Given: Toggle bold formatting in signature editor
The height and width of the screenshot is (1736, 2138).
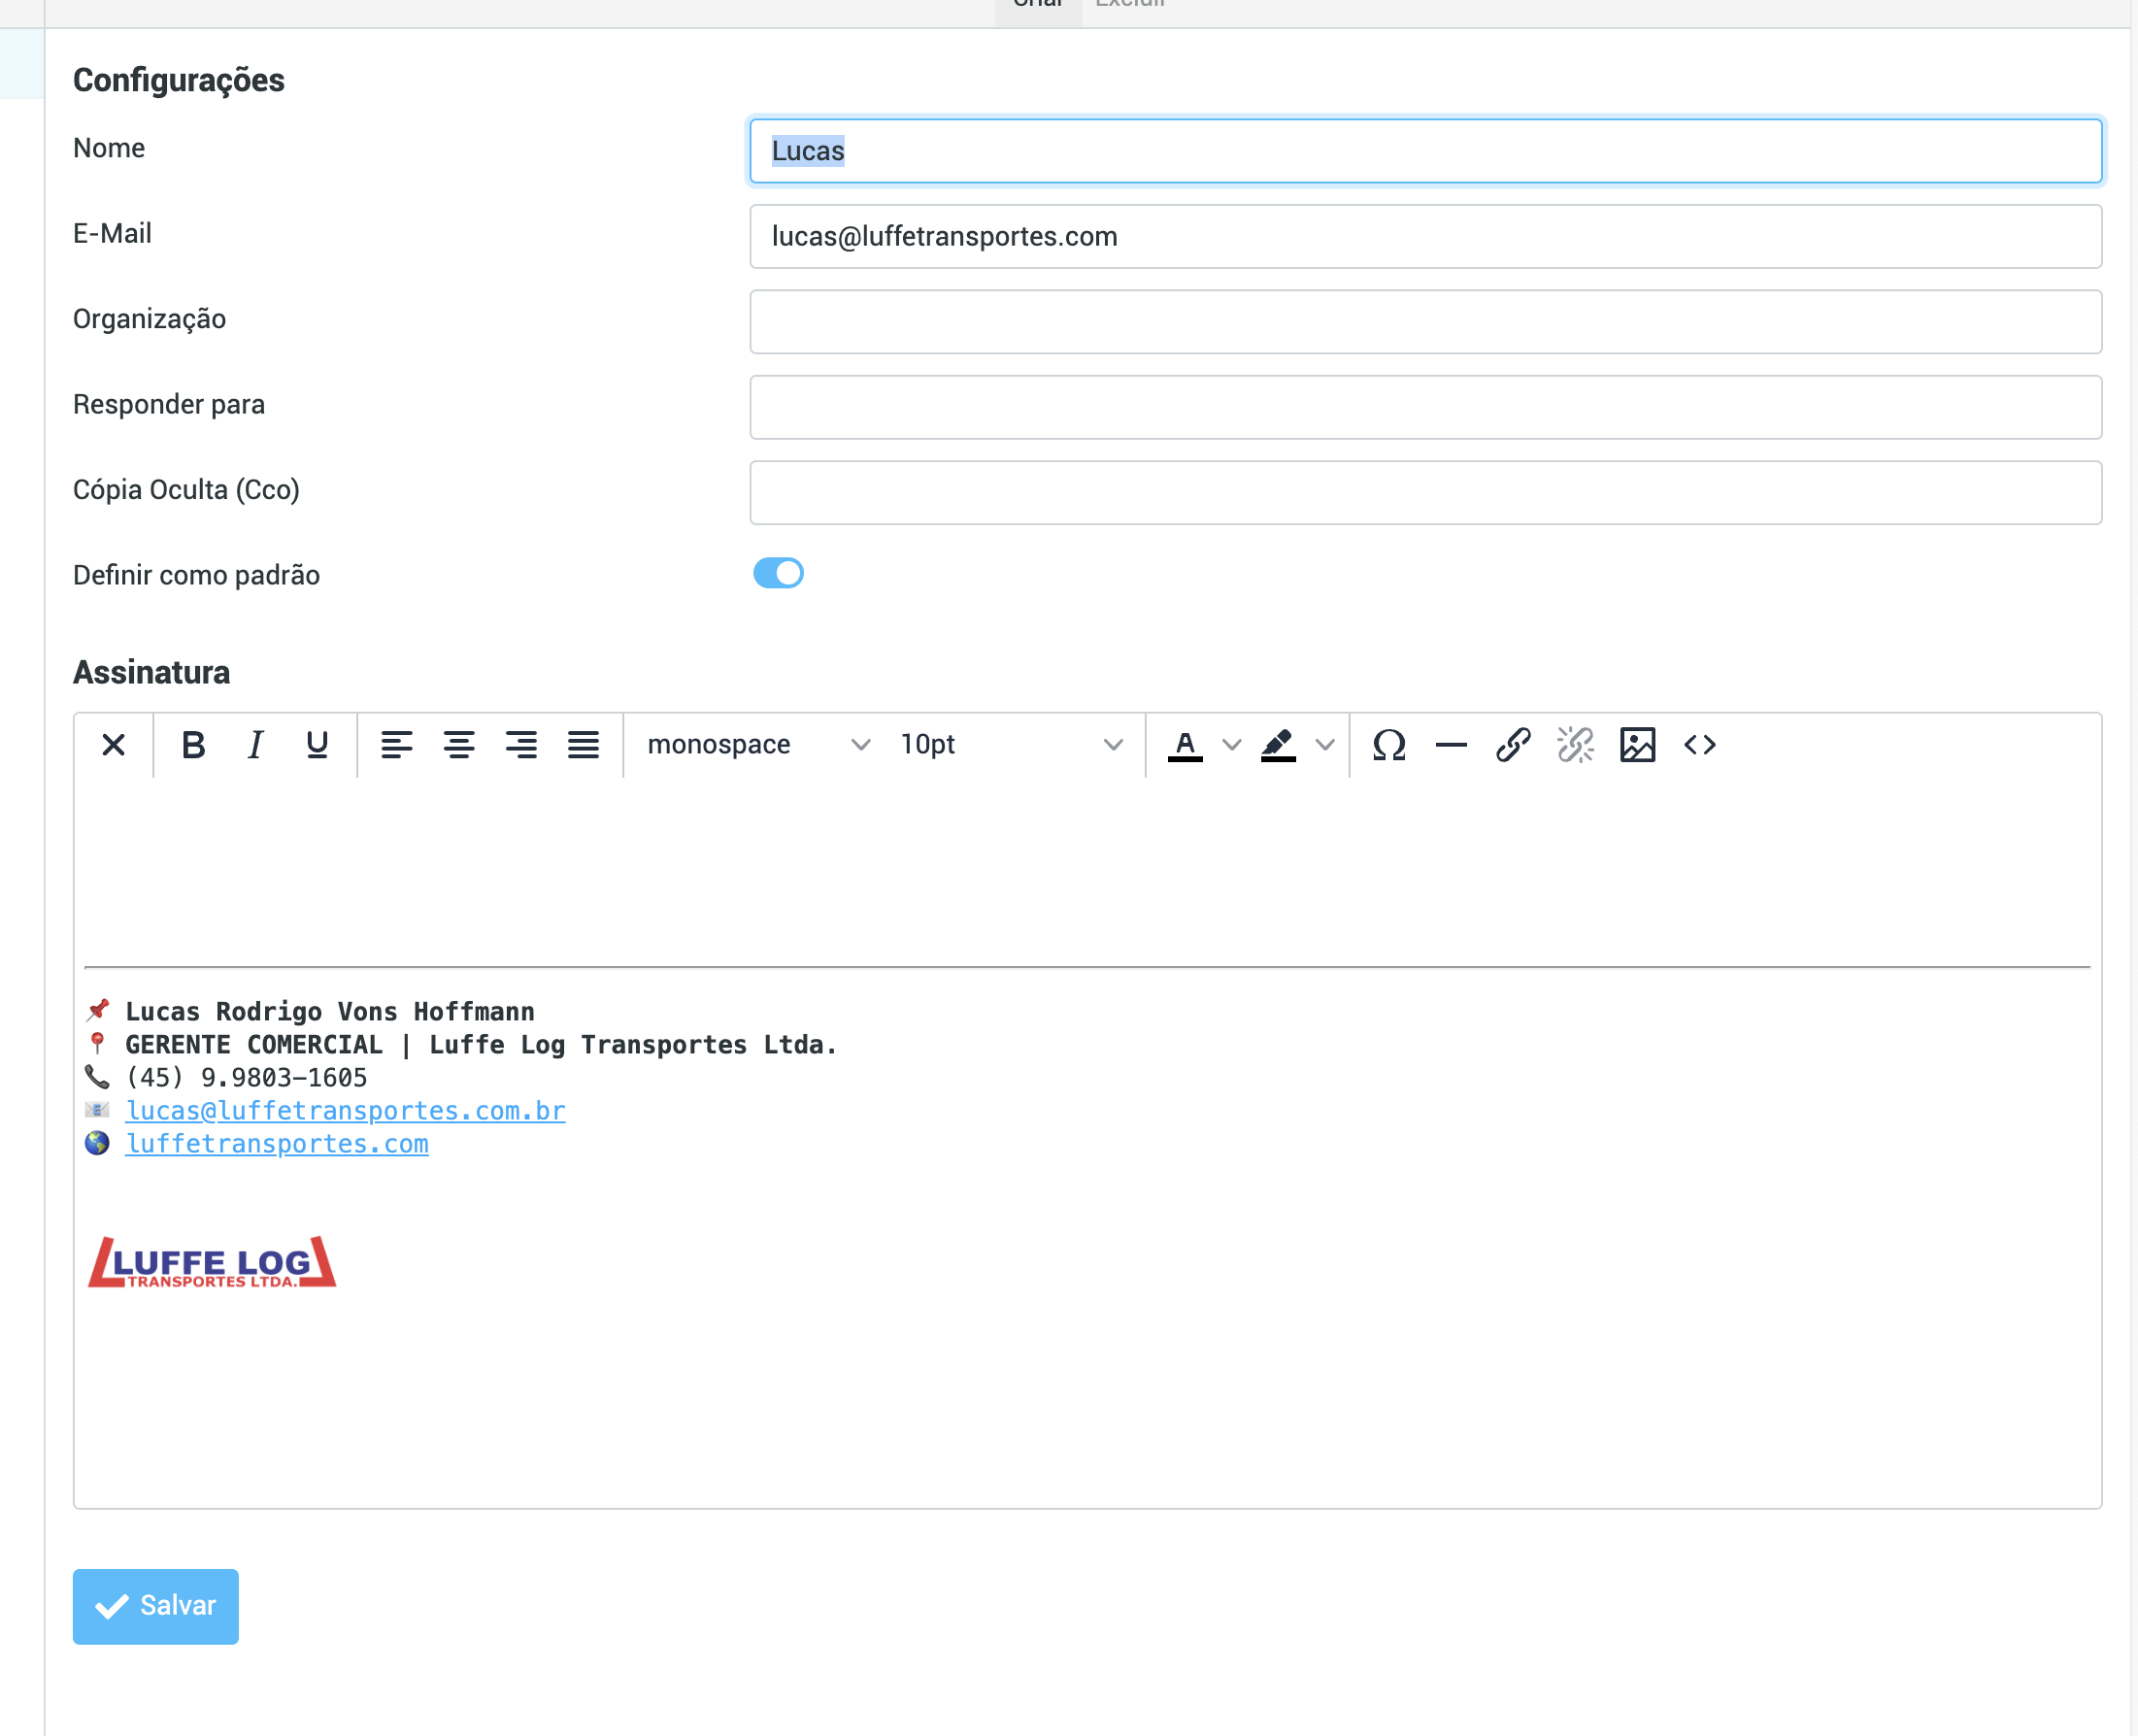Looking at the screenshot, I should tap(193, 745).
